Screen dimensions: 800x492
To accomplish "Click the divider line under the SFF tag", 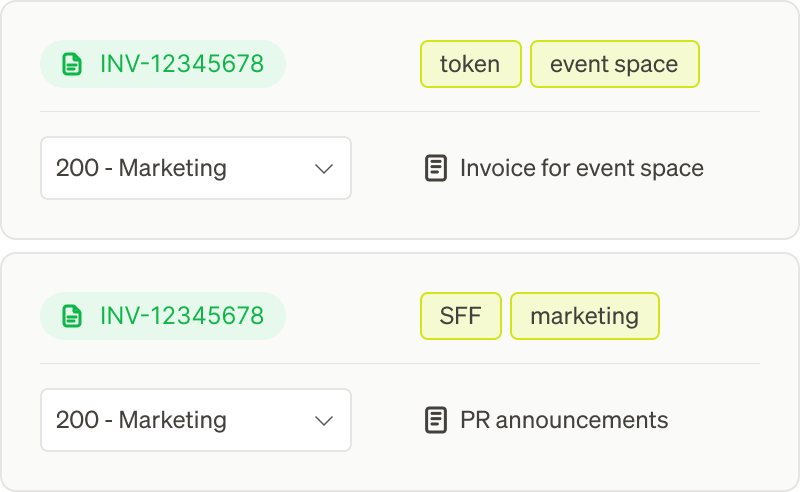I will [x=460, y=363].
